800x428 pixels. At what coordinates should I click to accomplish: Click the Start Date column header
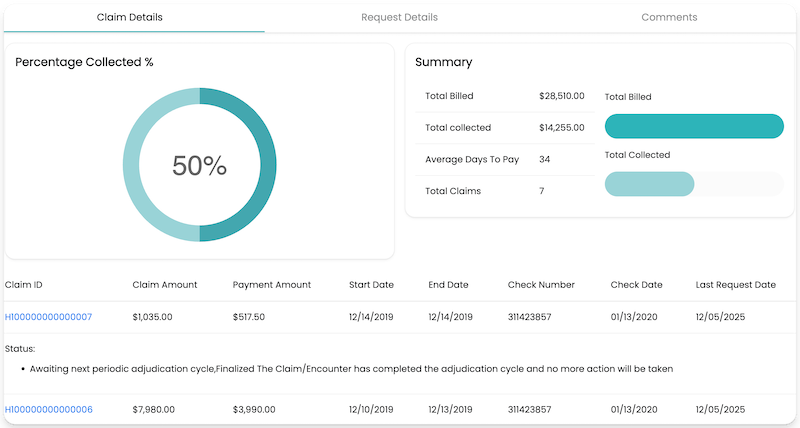coord(371,285)
